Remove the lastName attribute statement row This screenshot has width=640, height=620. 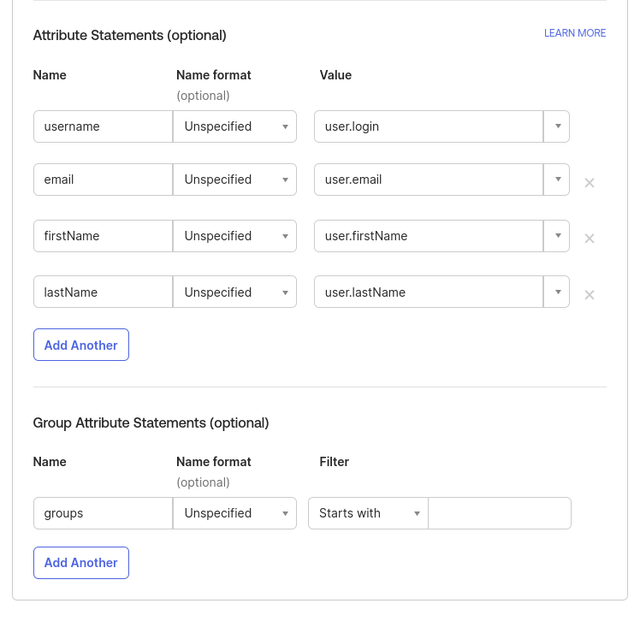pyautogui.click(x=589, y=295)
